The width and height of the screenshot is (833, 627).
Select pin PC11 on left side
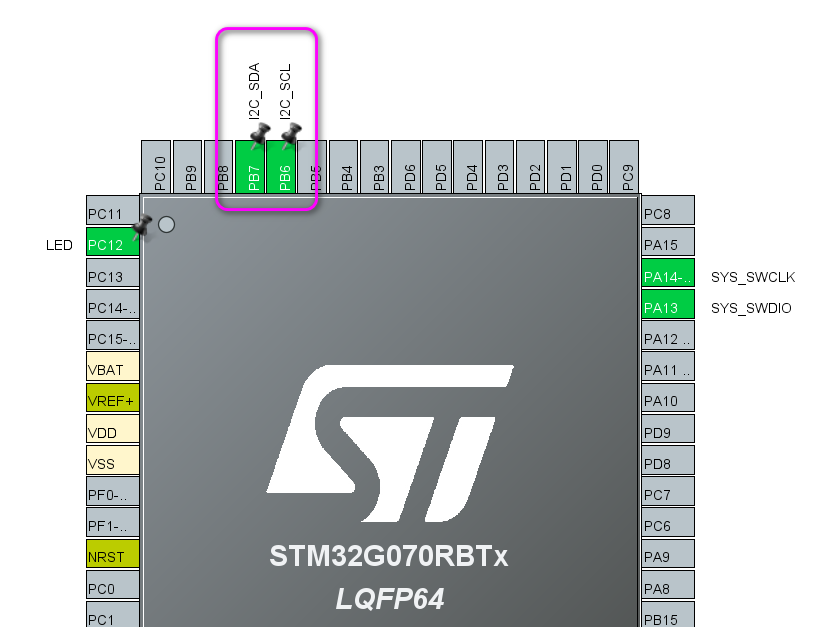113,210
